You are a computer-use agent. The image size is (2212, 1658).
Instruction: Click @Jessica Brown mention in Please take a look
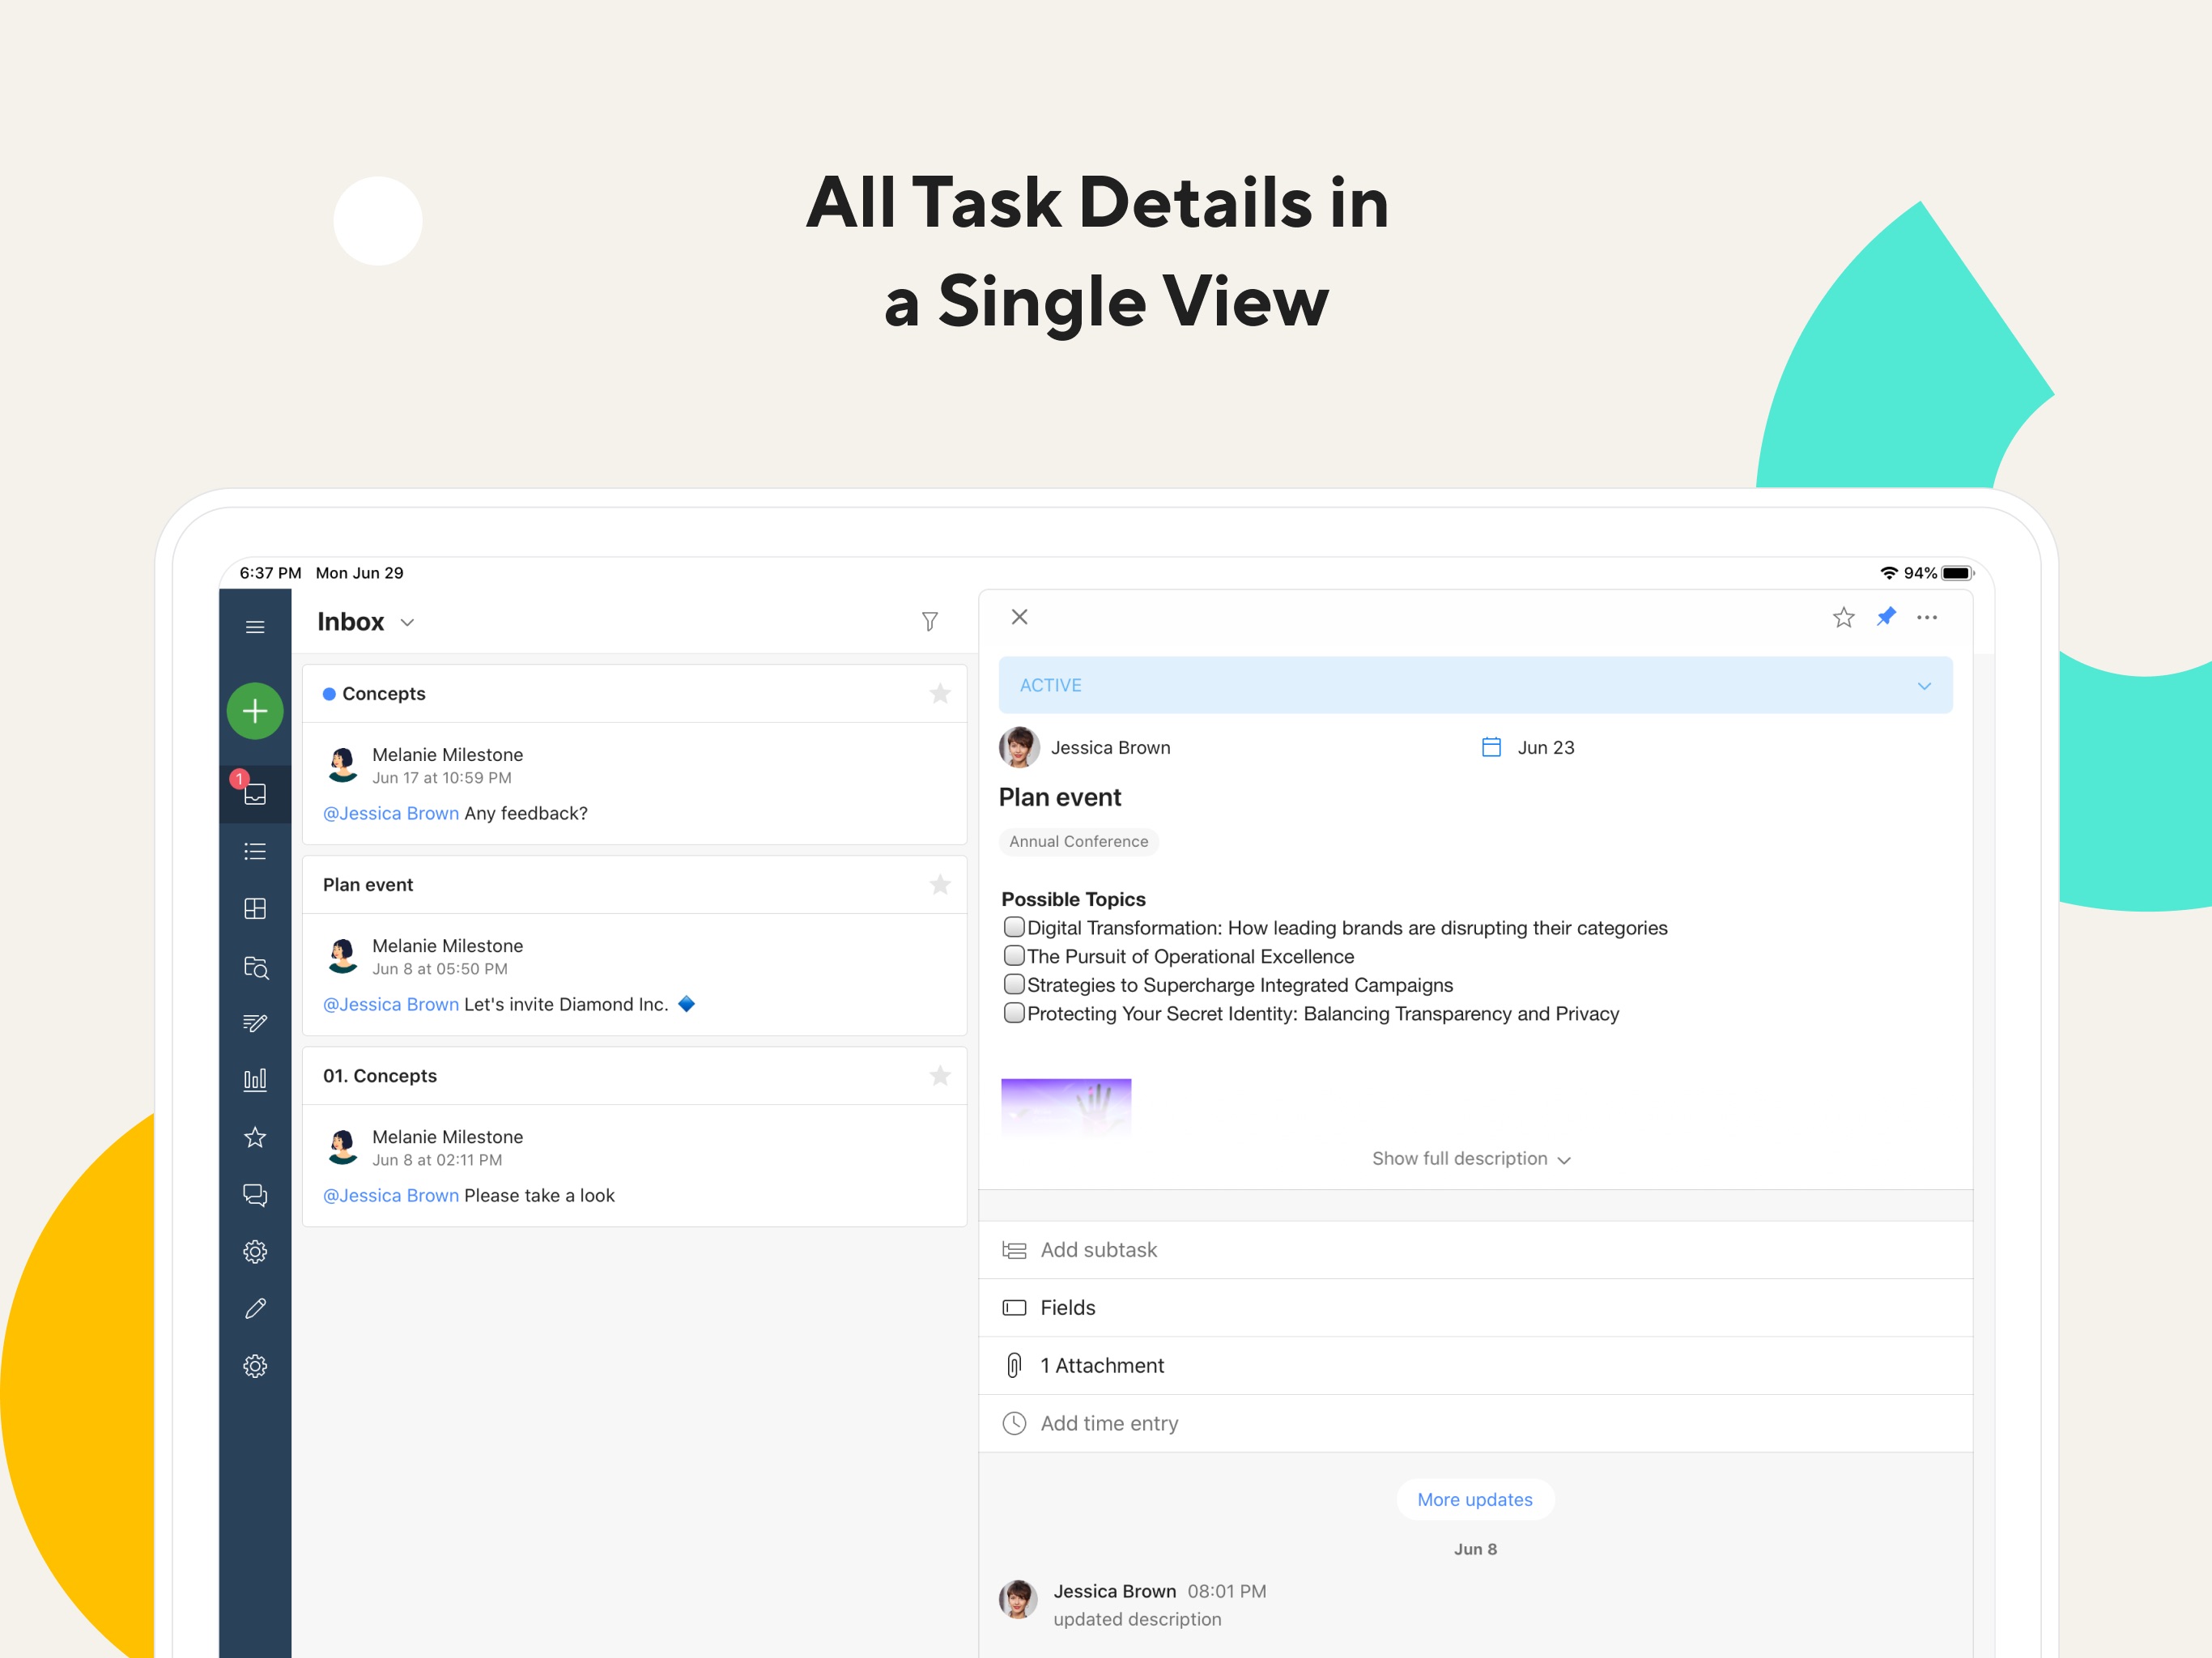[x=391, y=1195]
